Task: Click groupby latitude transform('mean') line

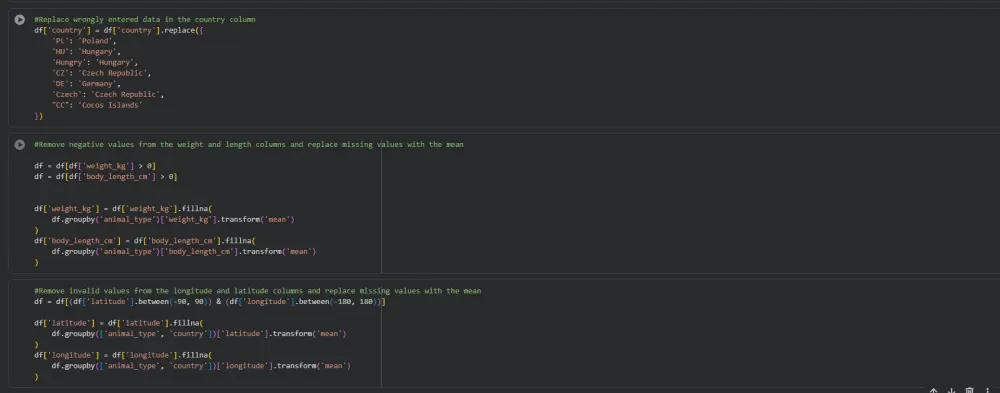Action: [x=199, y=334]
